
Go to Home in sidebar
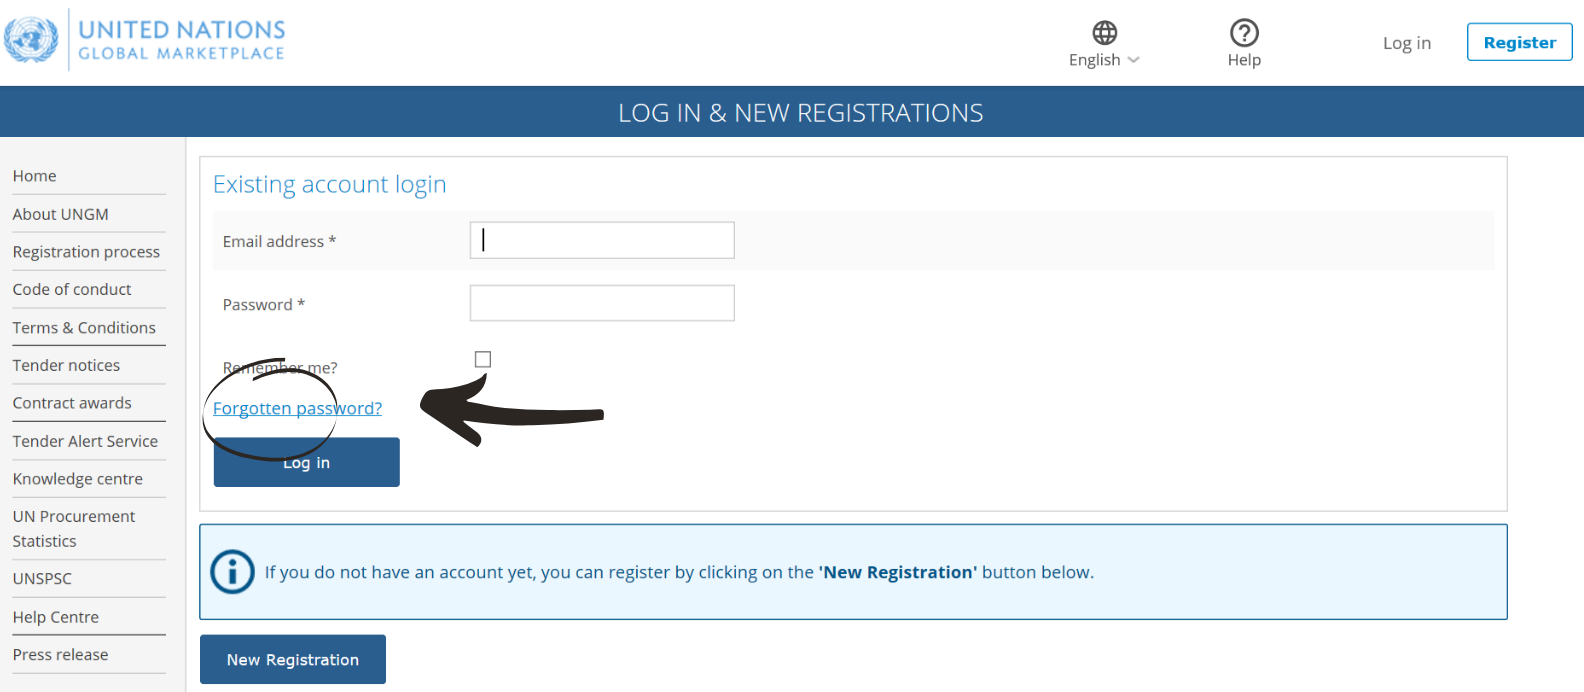[35, 176]
